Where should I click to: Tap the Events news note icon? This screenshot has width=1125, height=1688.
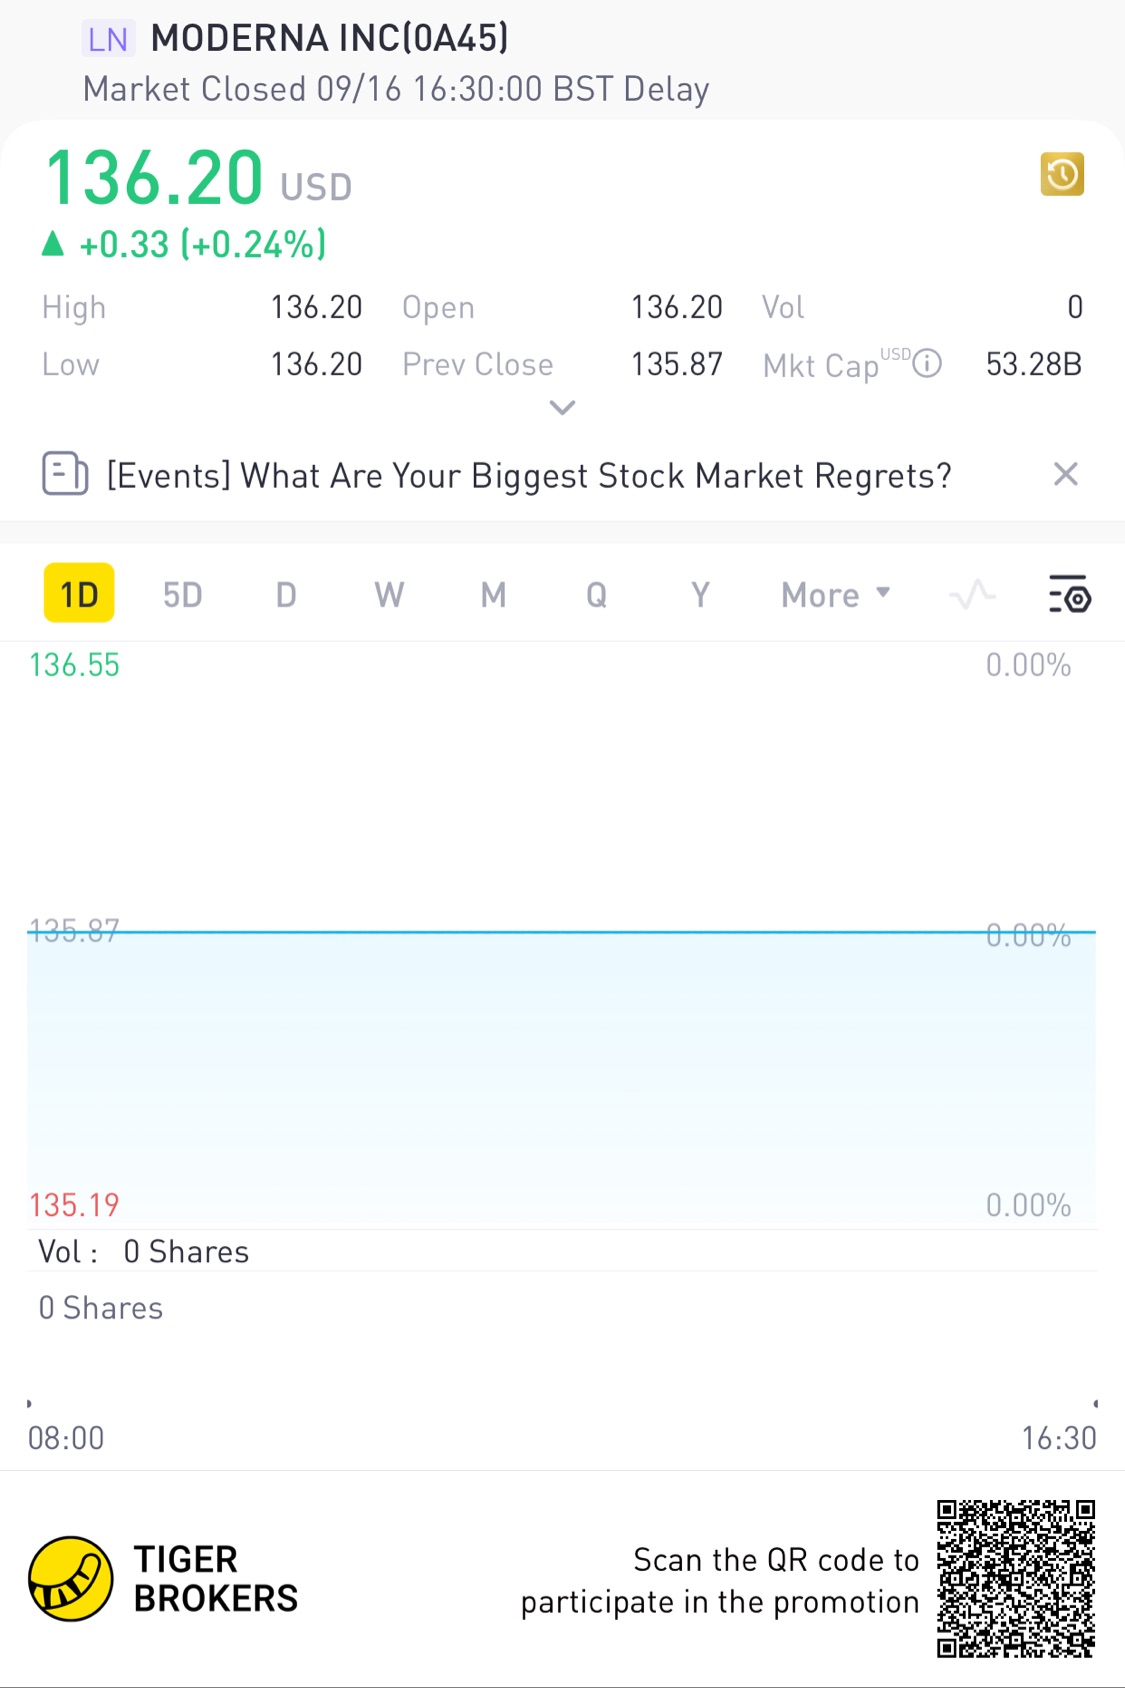tap(65, 474)
